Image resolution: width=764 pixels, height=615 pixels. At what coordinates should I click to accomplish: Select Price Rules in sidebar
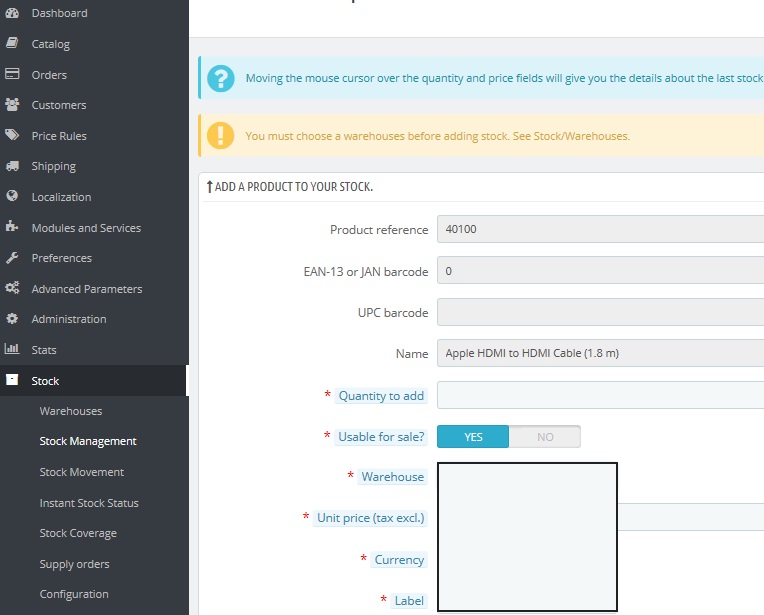pos(59,136)
